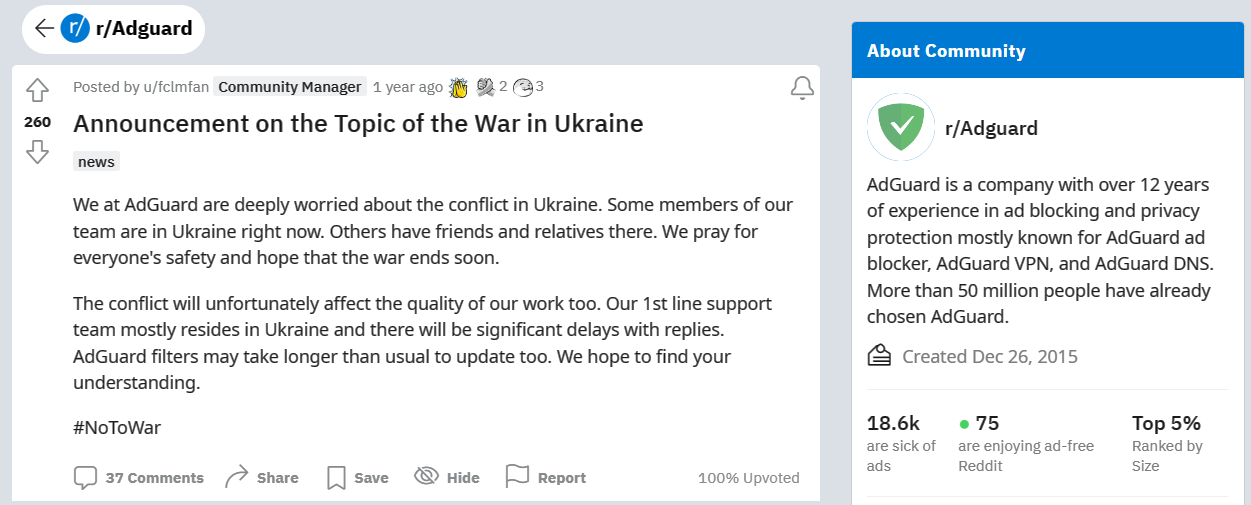The image size is (1251, 505).
Task: Open r/Adguard link in About Community
Action: click(x=991, y=128)
